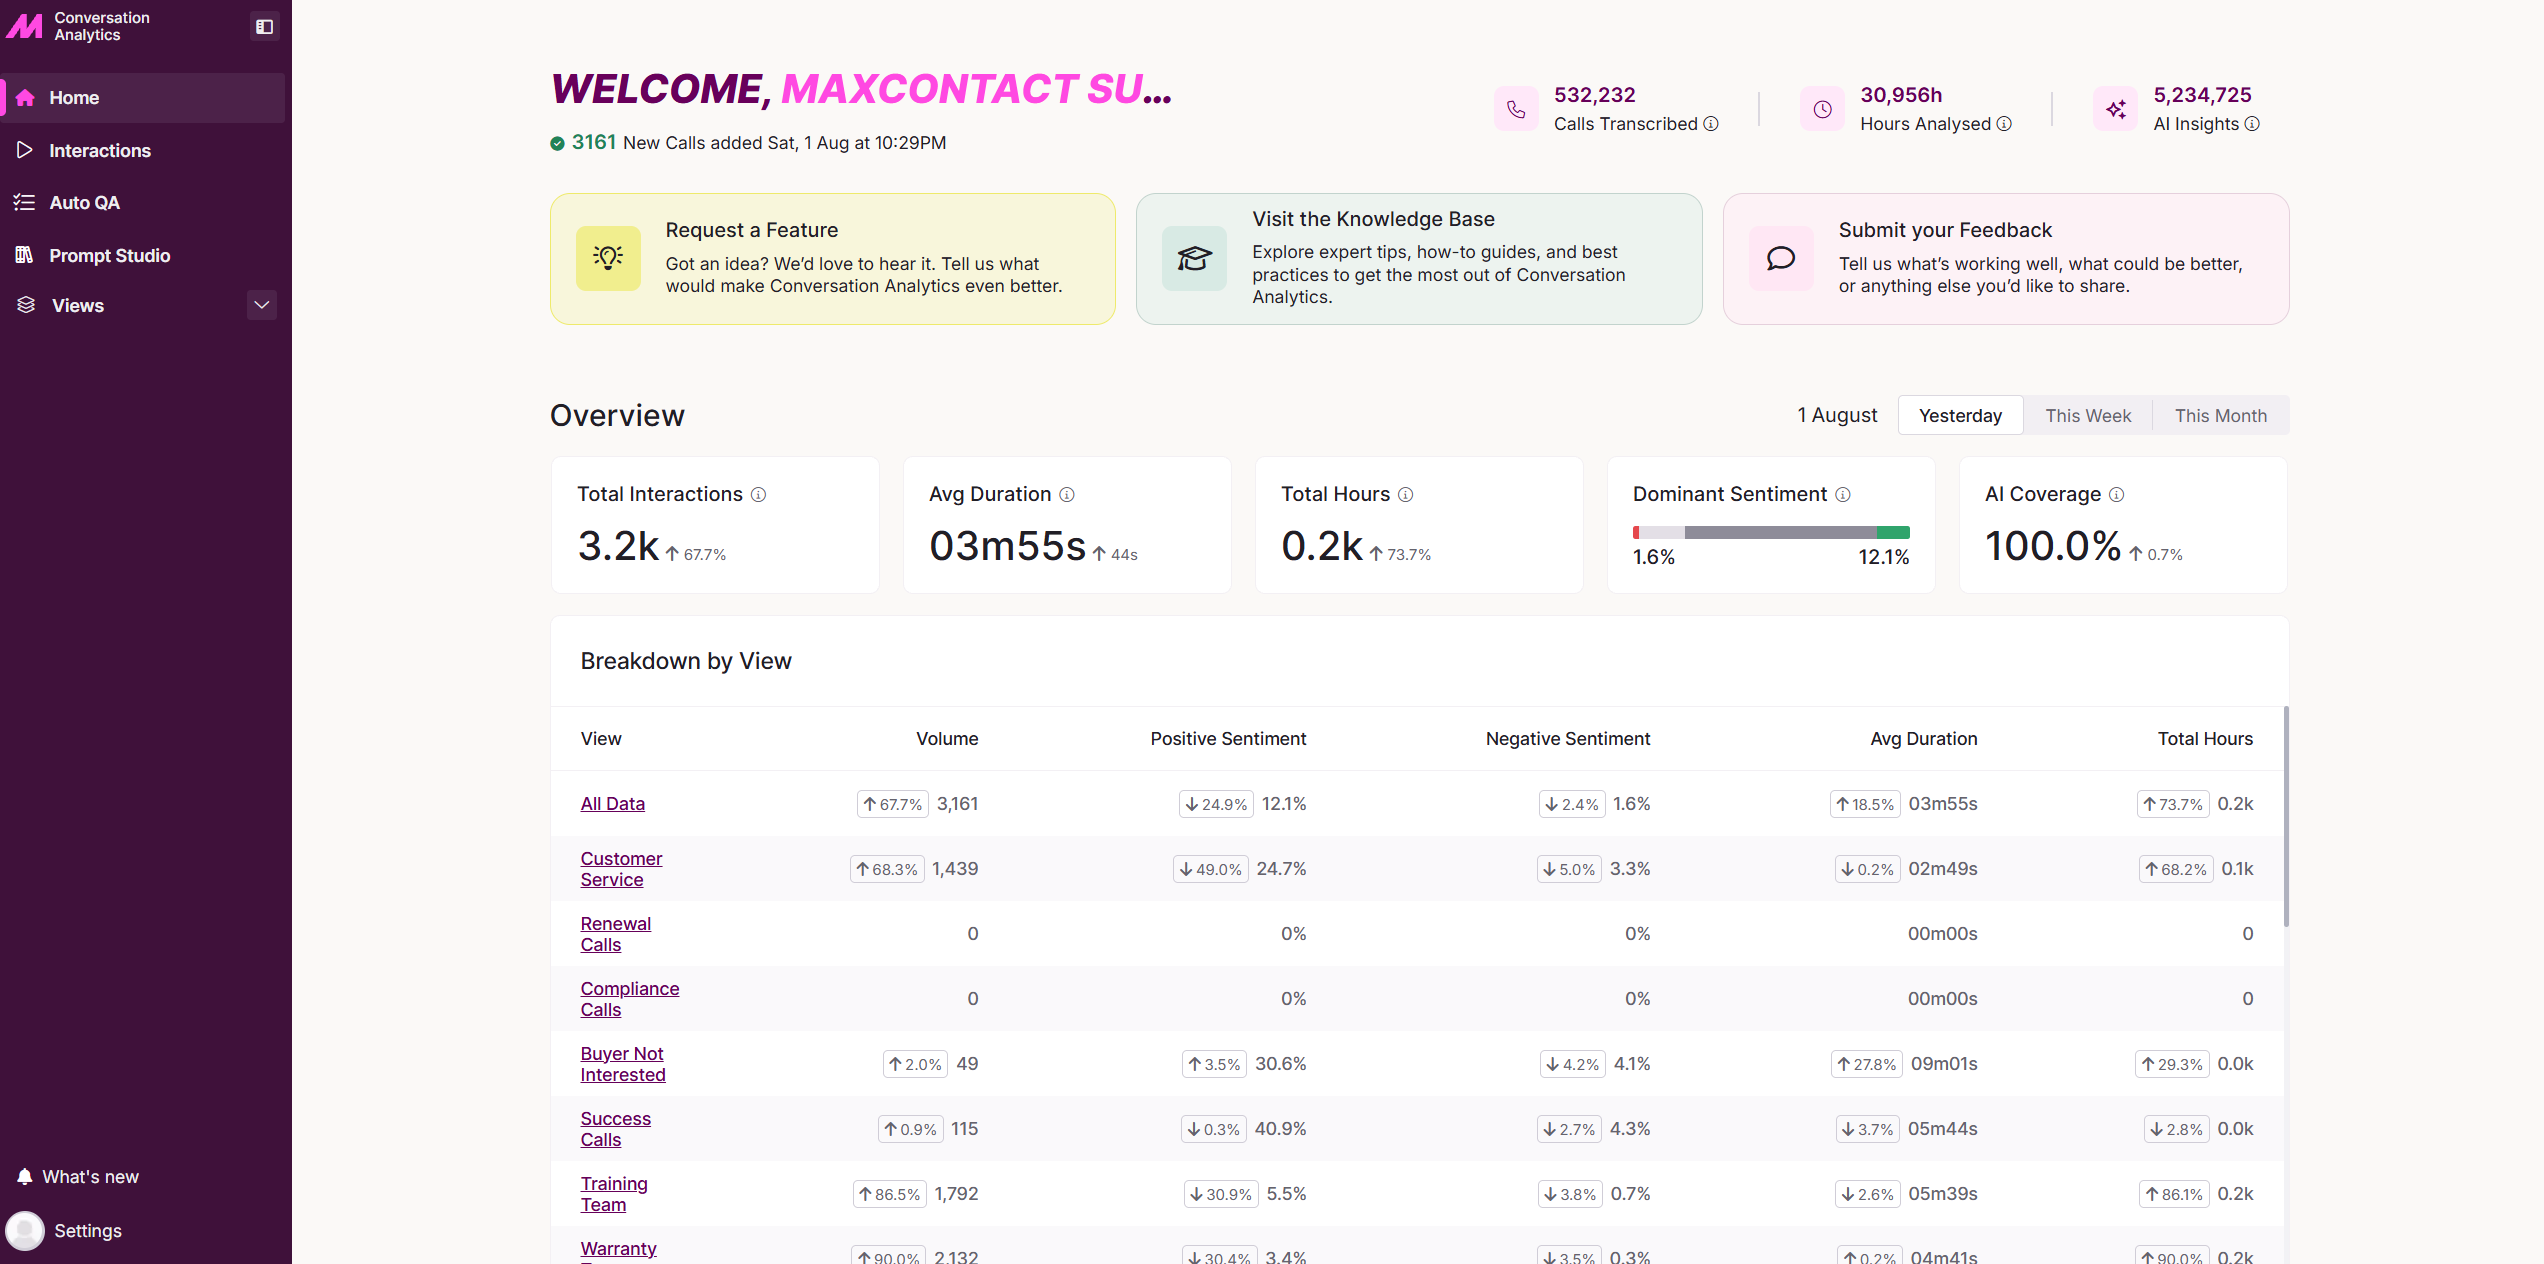Click the AI Insights sparkle icon
The height and width of the screenshot is (1264, 2544).
(2116, 109)
